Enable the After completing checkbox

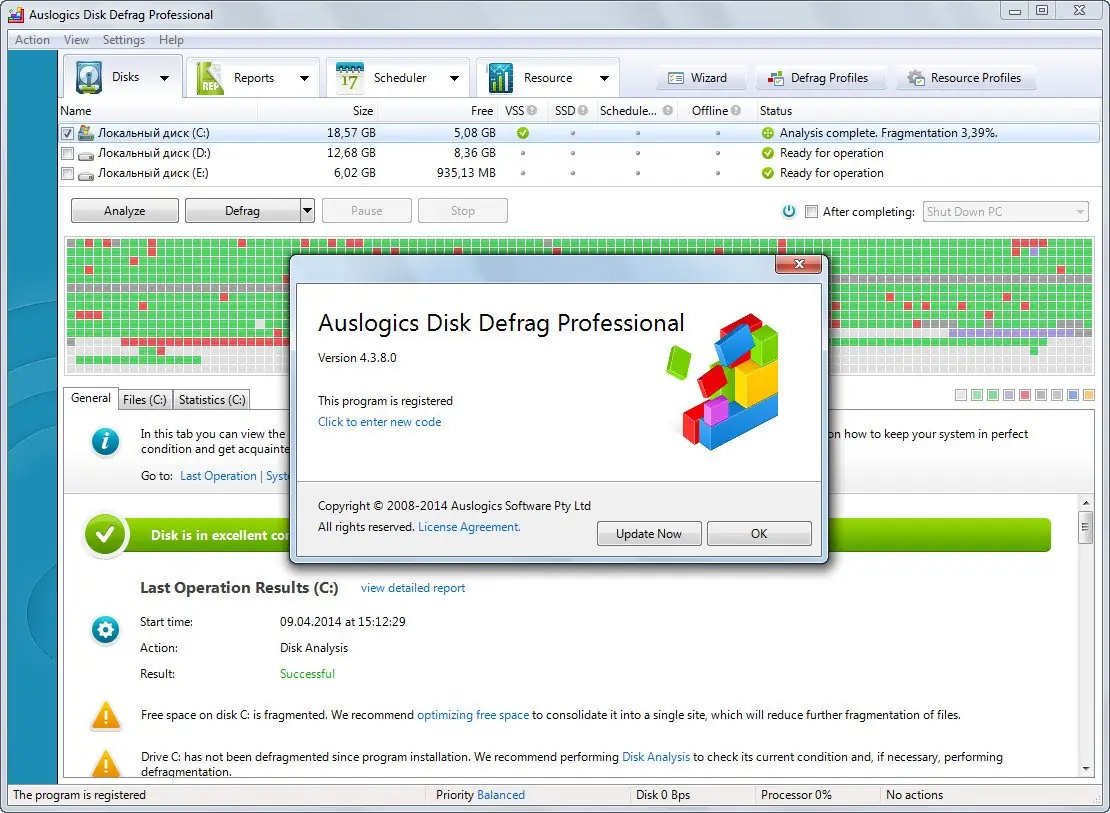coord(812,211)
